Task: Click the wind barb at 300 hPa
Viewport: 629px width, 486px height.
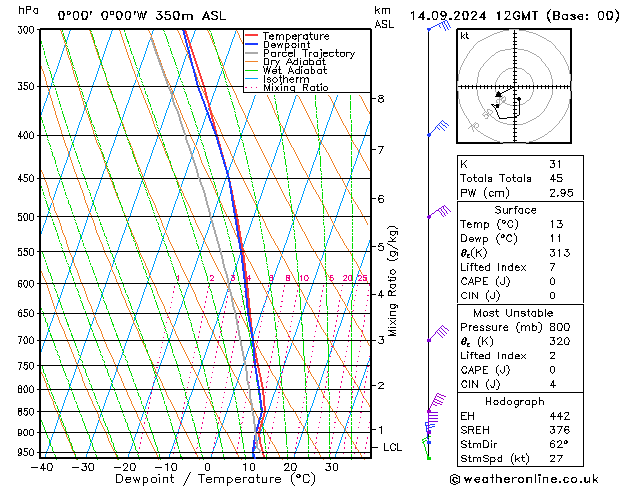Action: pyautogui.click(x=440, y=26)
